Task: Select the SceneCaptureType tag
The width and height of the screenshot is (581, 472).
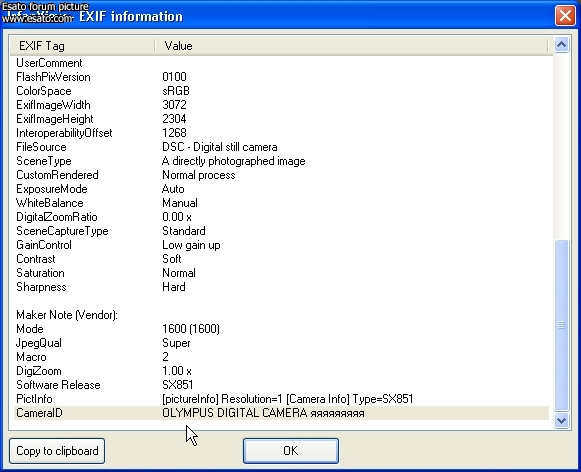Action: coord(62,231)
